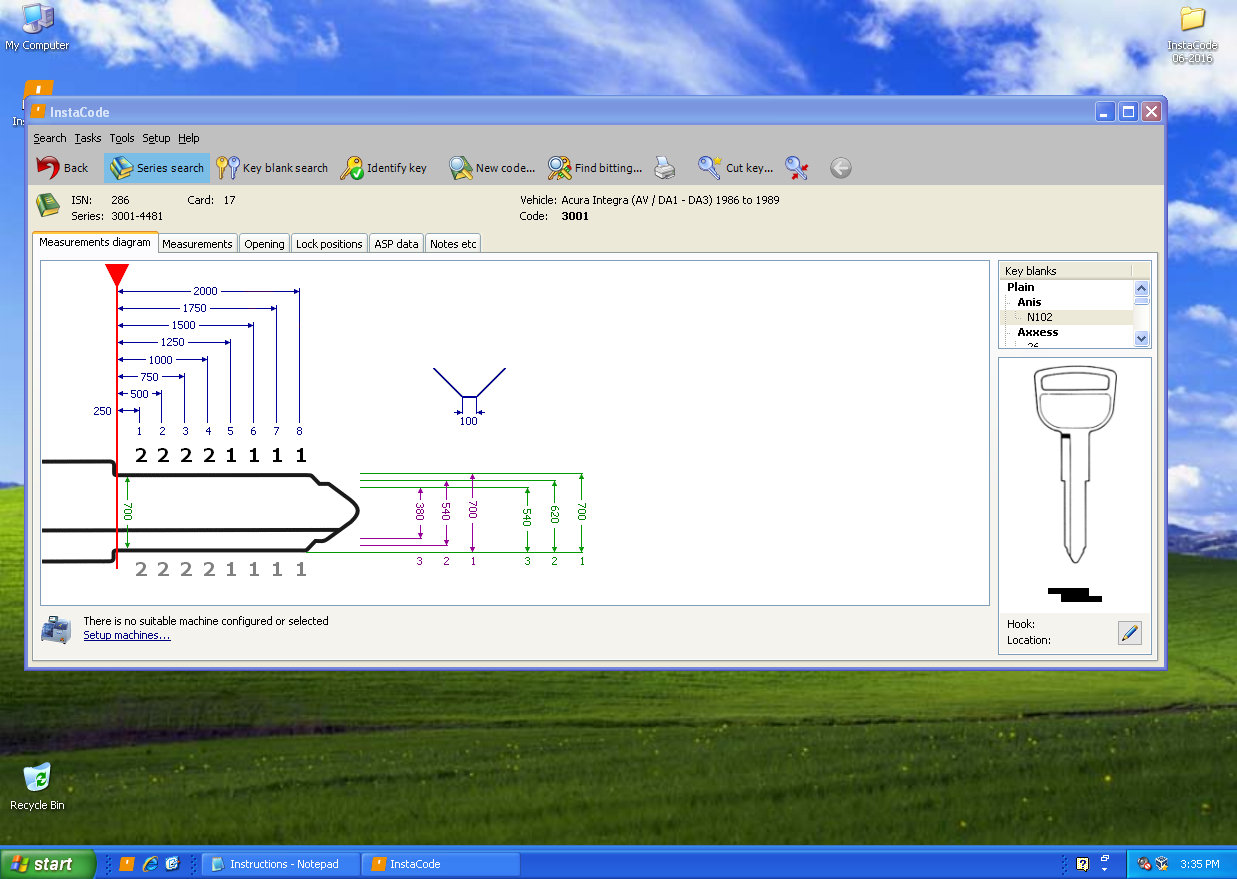This screenshot has width=1237, height=879.
Task: Click the pencil edit icon beside Hook
Action: (x=1129, y=632)
